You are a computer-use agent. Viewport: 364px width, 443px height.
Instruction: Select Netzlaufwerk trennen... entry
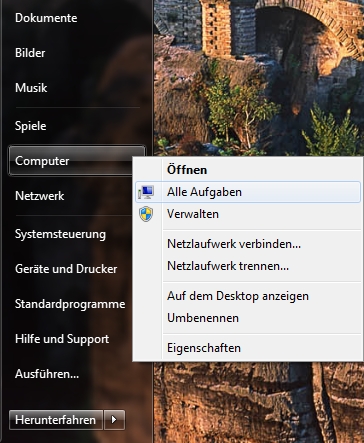[247, 266]
